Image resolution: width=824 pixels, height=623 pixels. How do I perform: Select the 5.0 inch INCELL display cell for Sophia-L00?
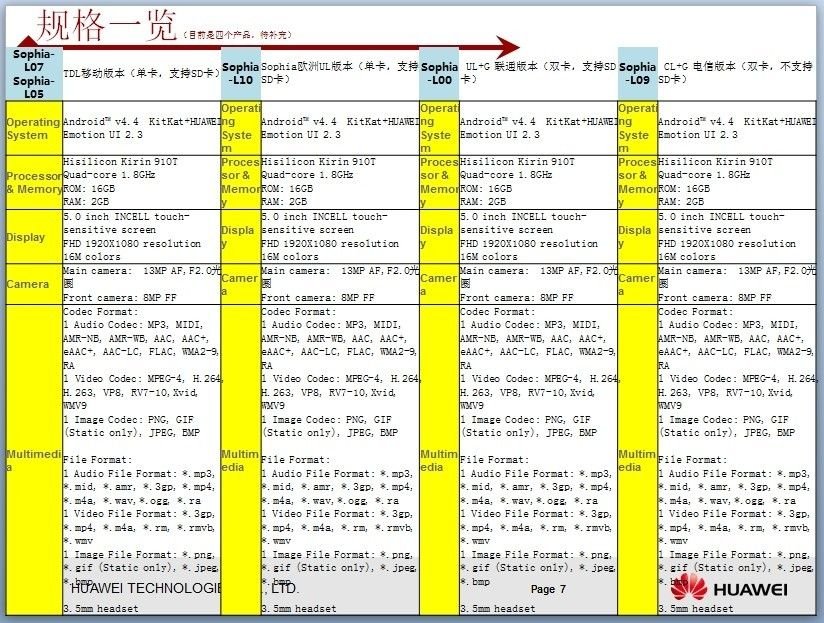point(538,237)
